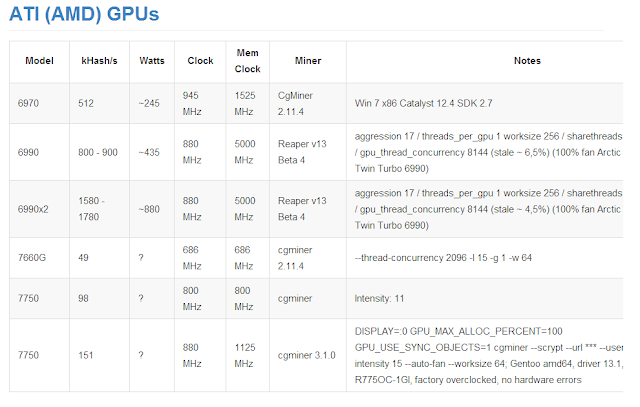
Task: Click the Notes column header
Action: click(527, 61)
